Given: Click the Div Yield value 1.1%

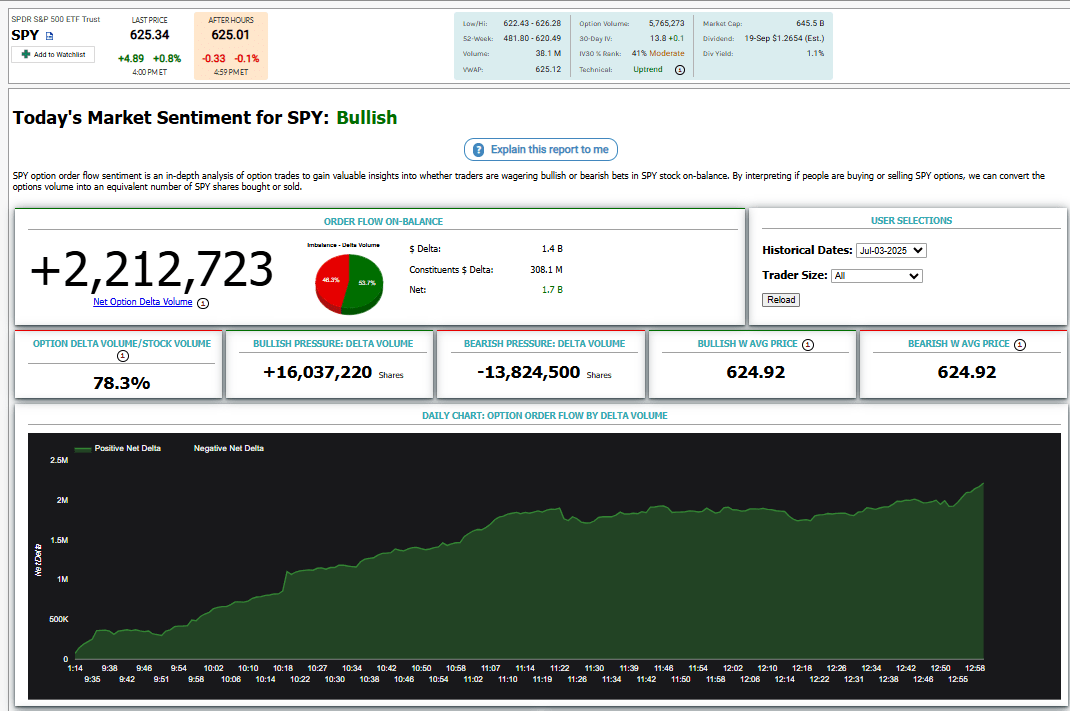Looking at the screenshot, I should click(x=815, y=53).
